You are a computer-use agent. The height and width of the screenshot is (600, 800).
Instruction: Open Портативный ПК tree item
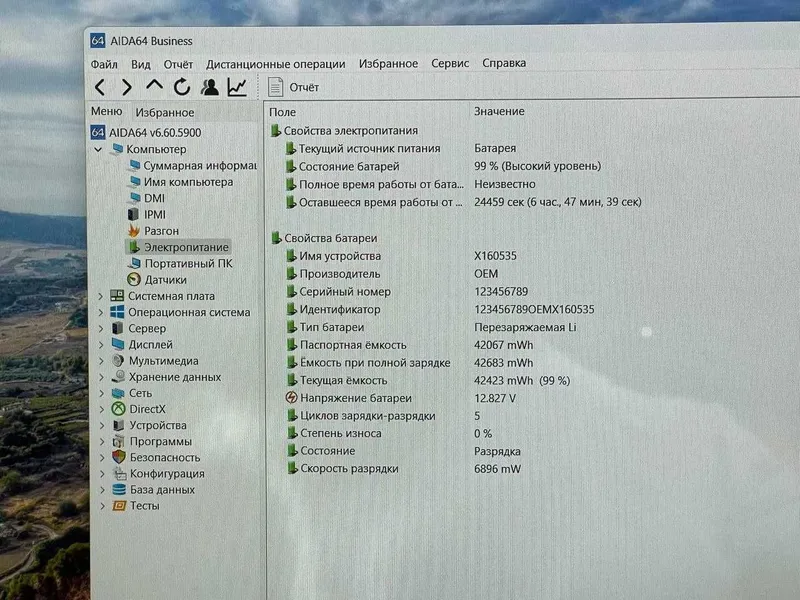(x=181, y=263)
